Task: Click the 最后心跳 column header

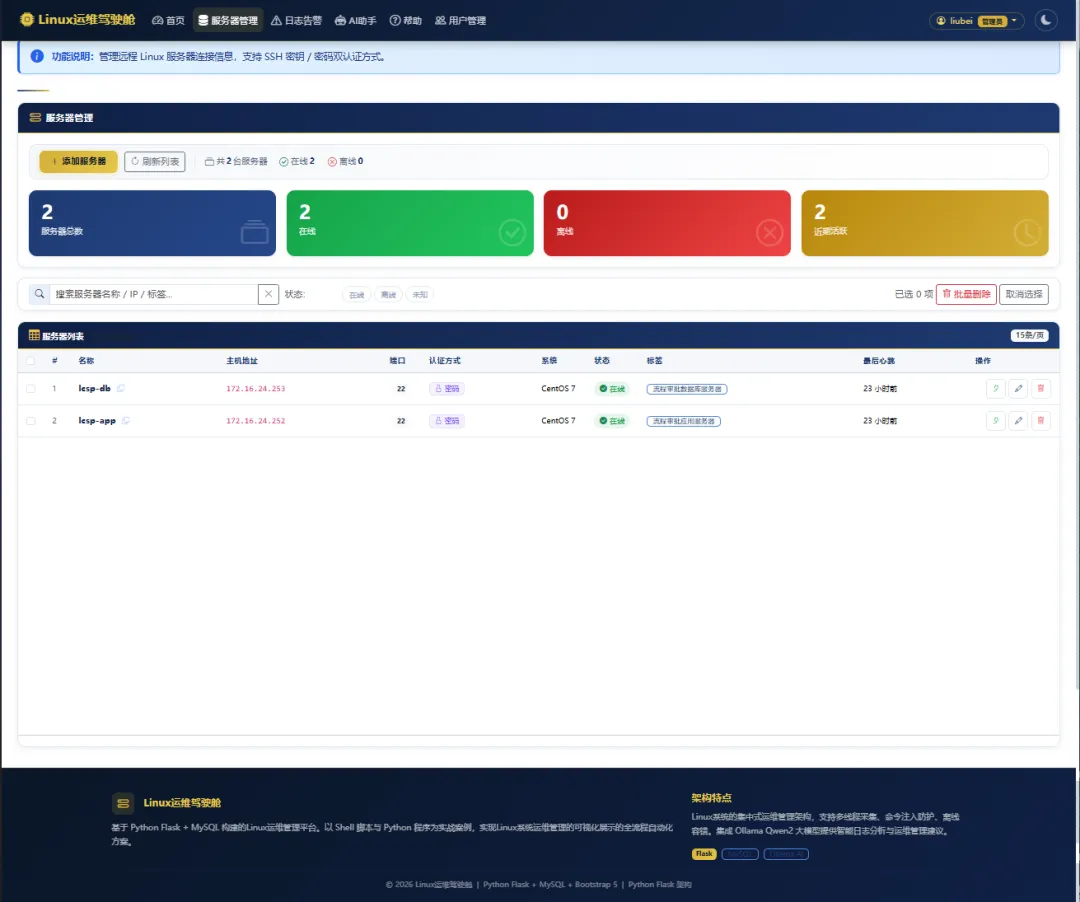Action: click(x=879, y=361)
